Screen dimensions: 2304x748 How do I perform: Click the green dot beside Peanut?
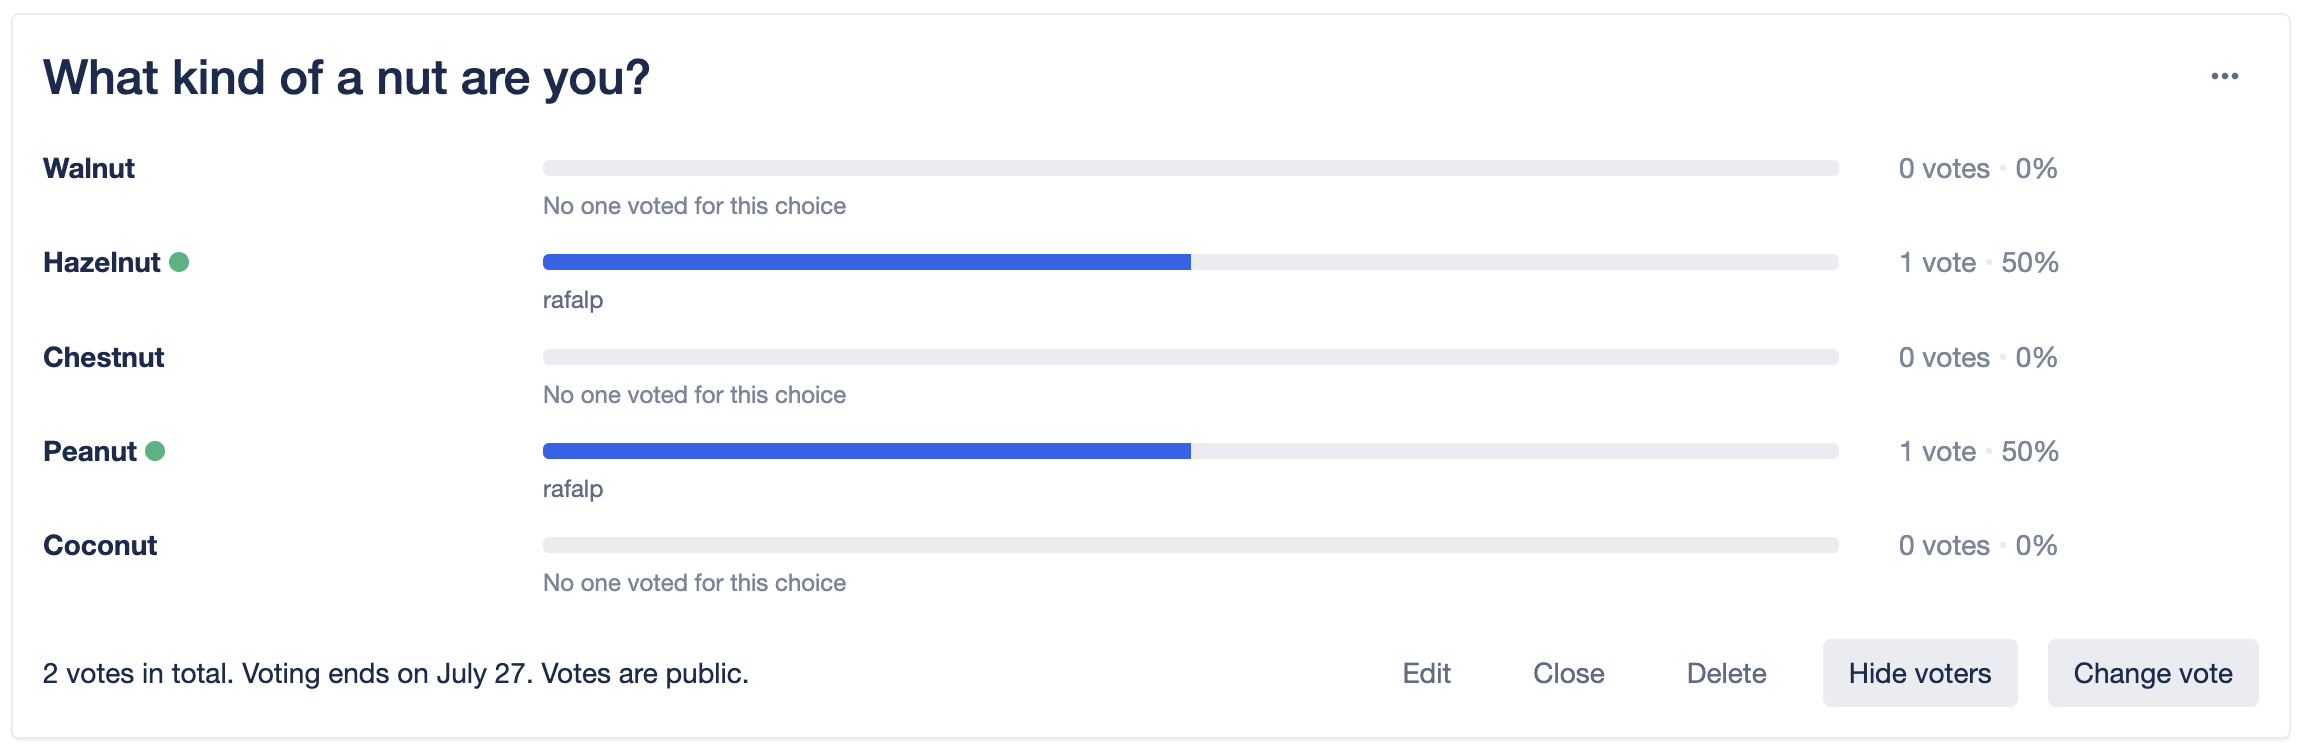pyautogui.click(x=155, y=451)
